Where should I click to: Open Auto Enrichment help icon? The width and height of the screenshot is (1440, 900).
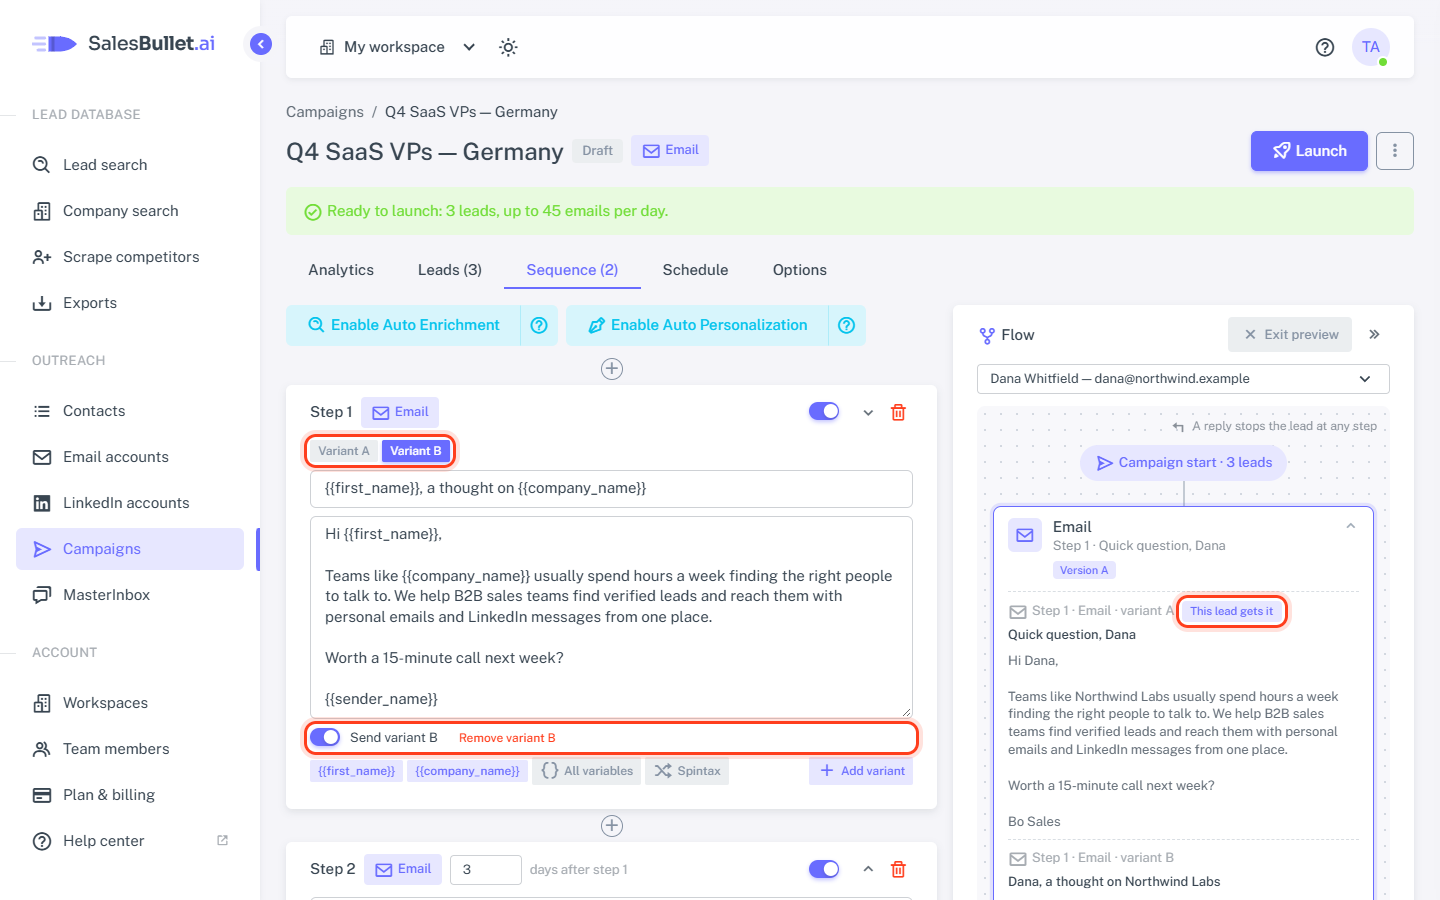click(x=539, y=325)
